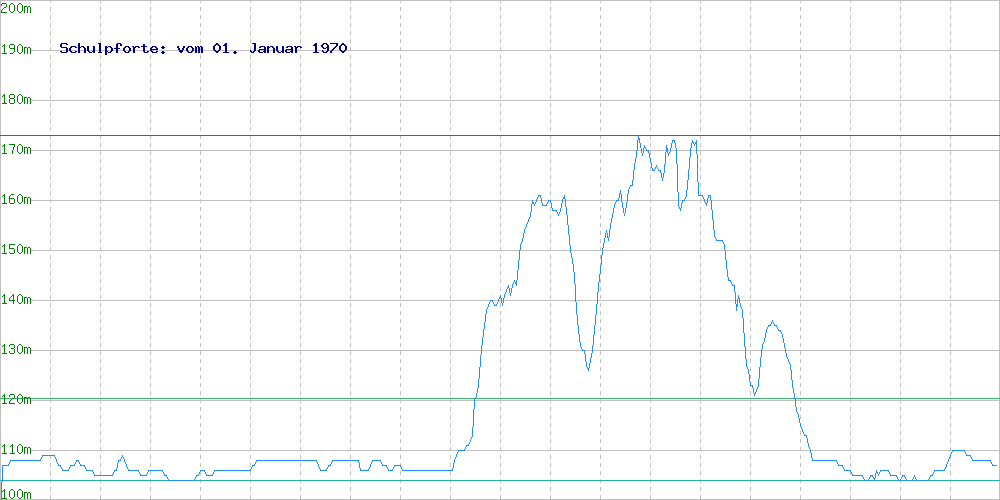The width and height of the screenshot is (1000, 500).
Task: Select the 150m elevation label
Action: pyautogui.click(x=17, y=249)
